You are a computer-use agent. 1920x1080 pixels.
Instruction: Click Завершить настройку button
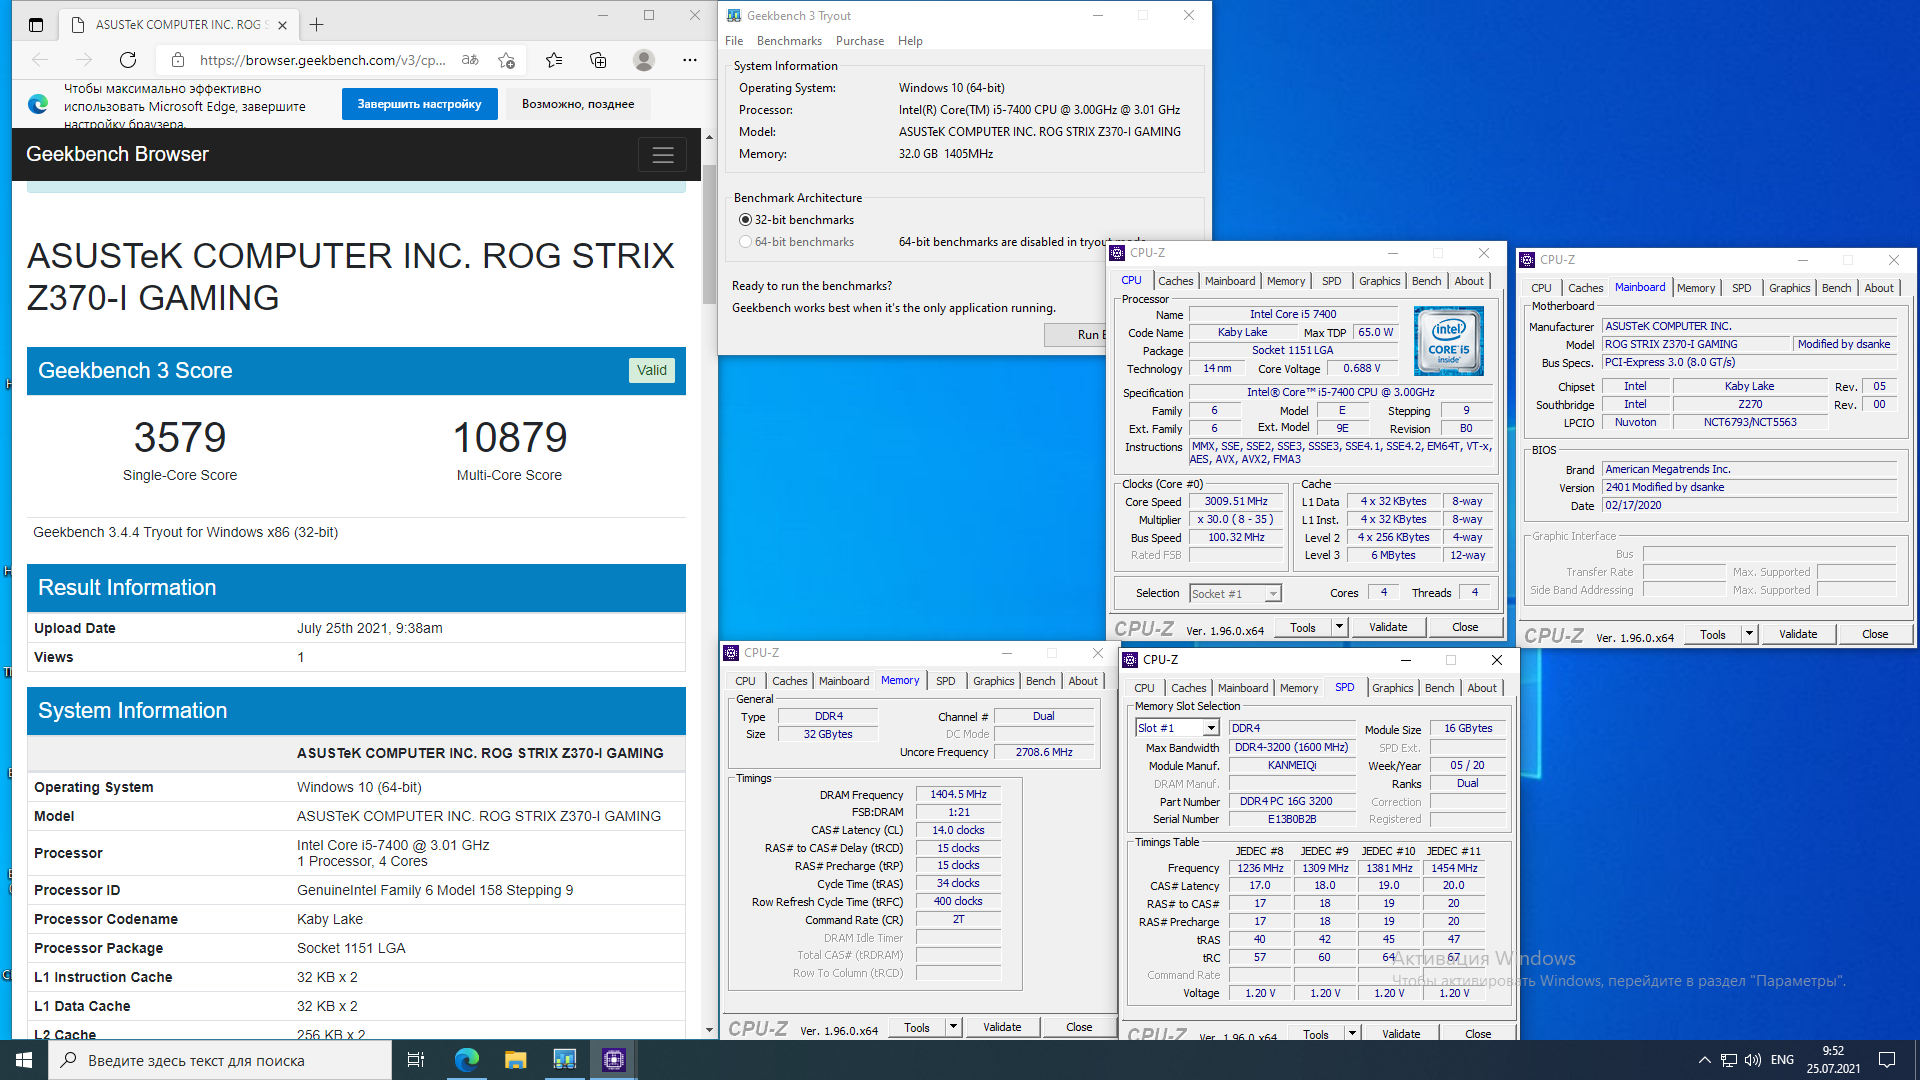coord(420,104)
